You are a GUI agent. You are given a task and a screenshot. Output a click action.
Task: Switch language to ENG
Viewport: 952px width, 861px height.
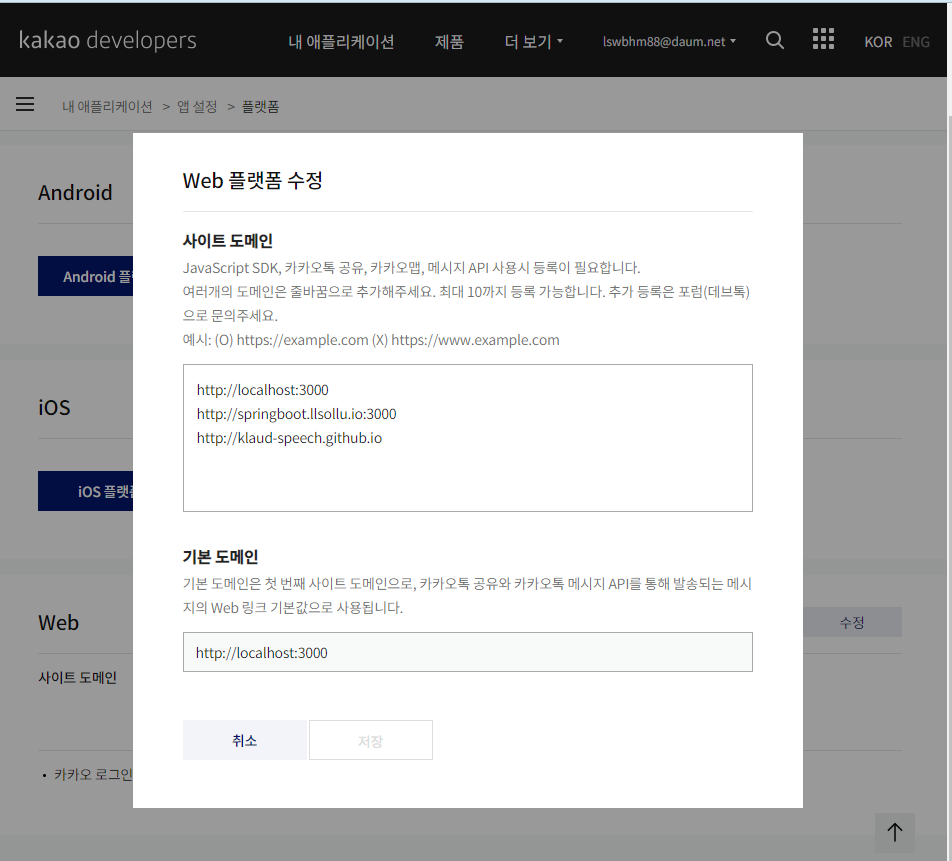tap(916, 42)
